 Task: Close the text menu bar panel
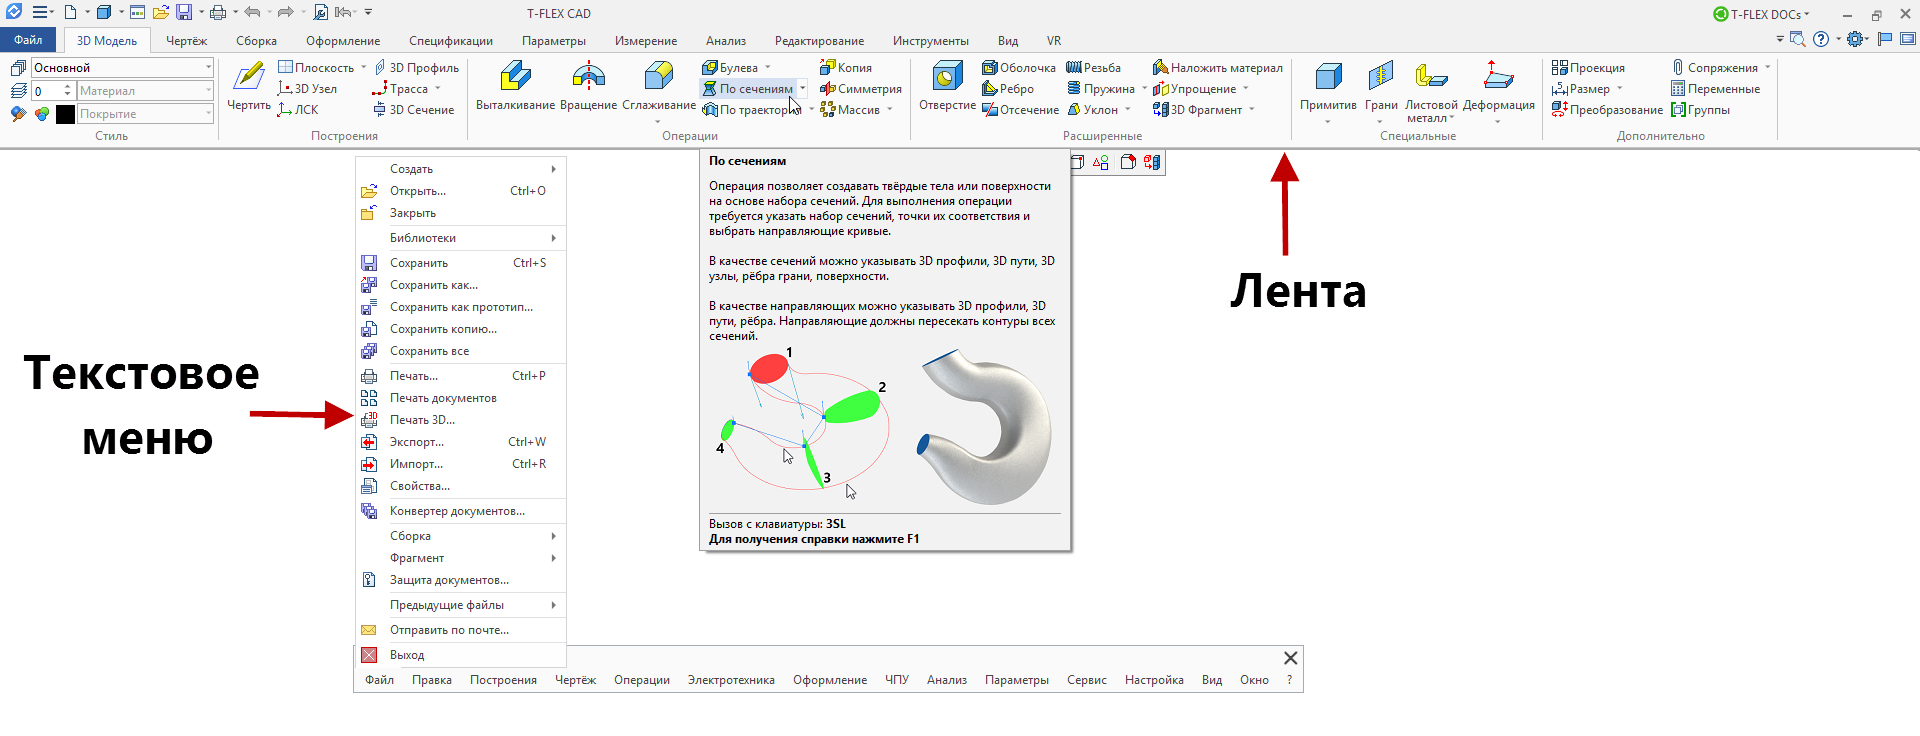pos(1290,658)
